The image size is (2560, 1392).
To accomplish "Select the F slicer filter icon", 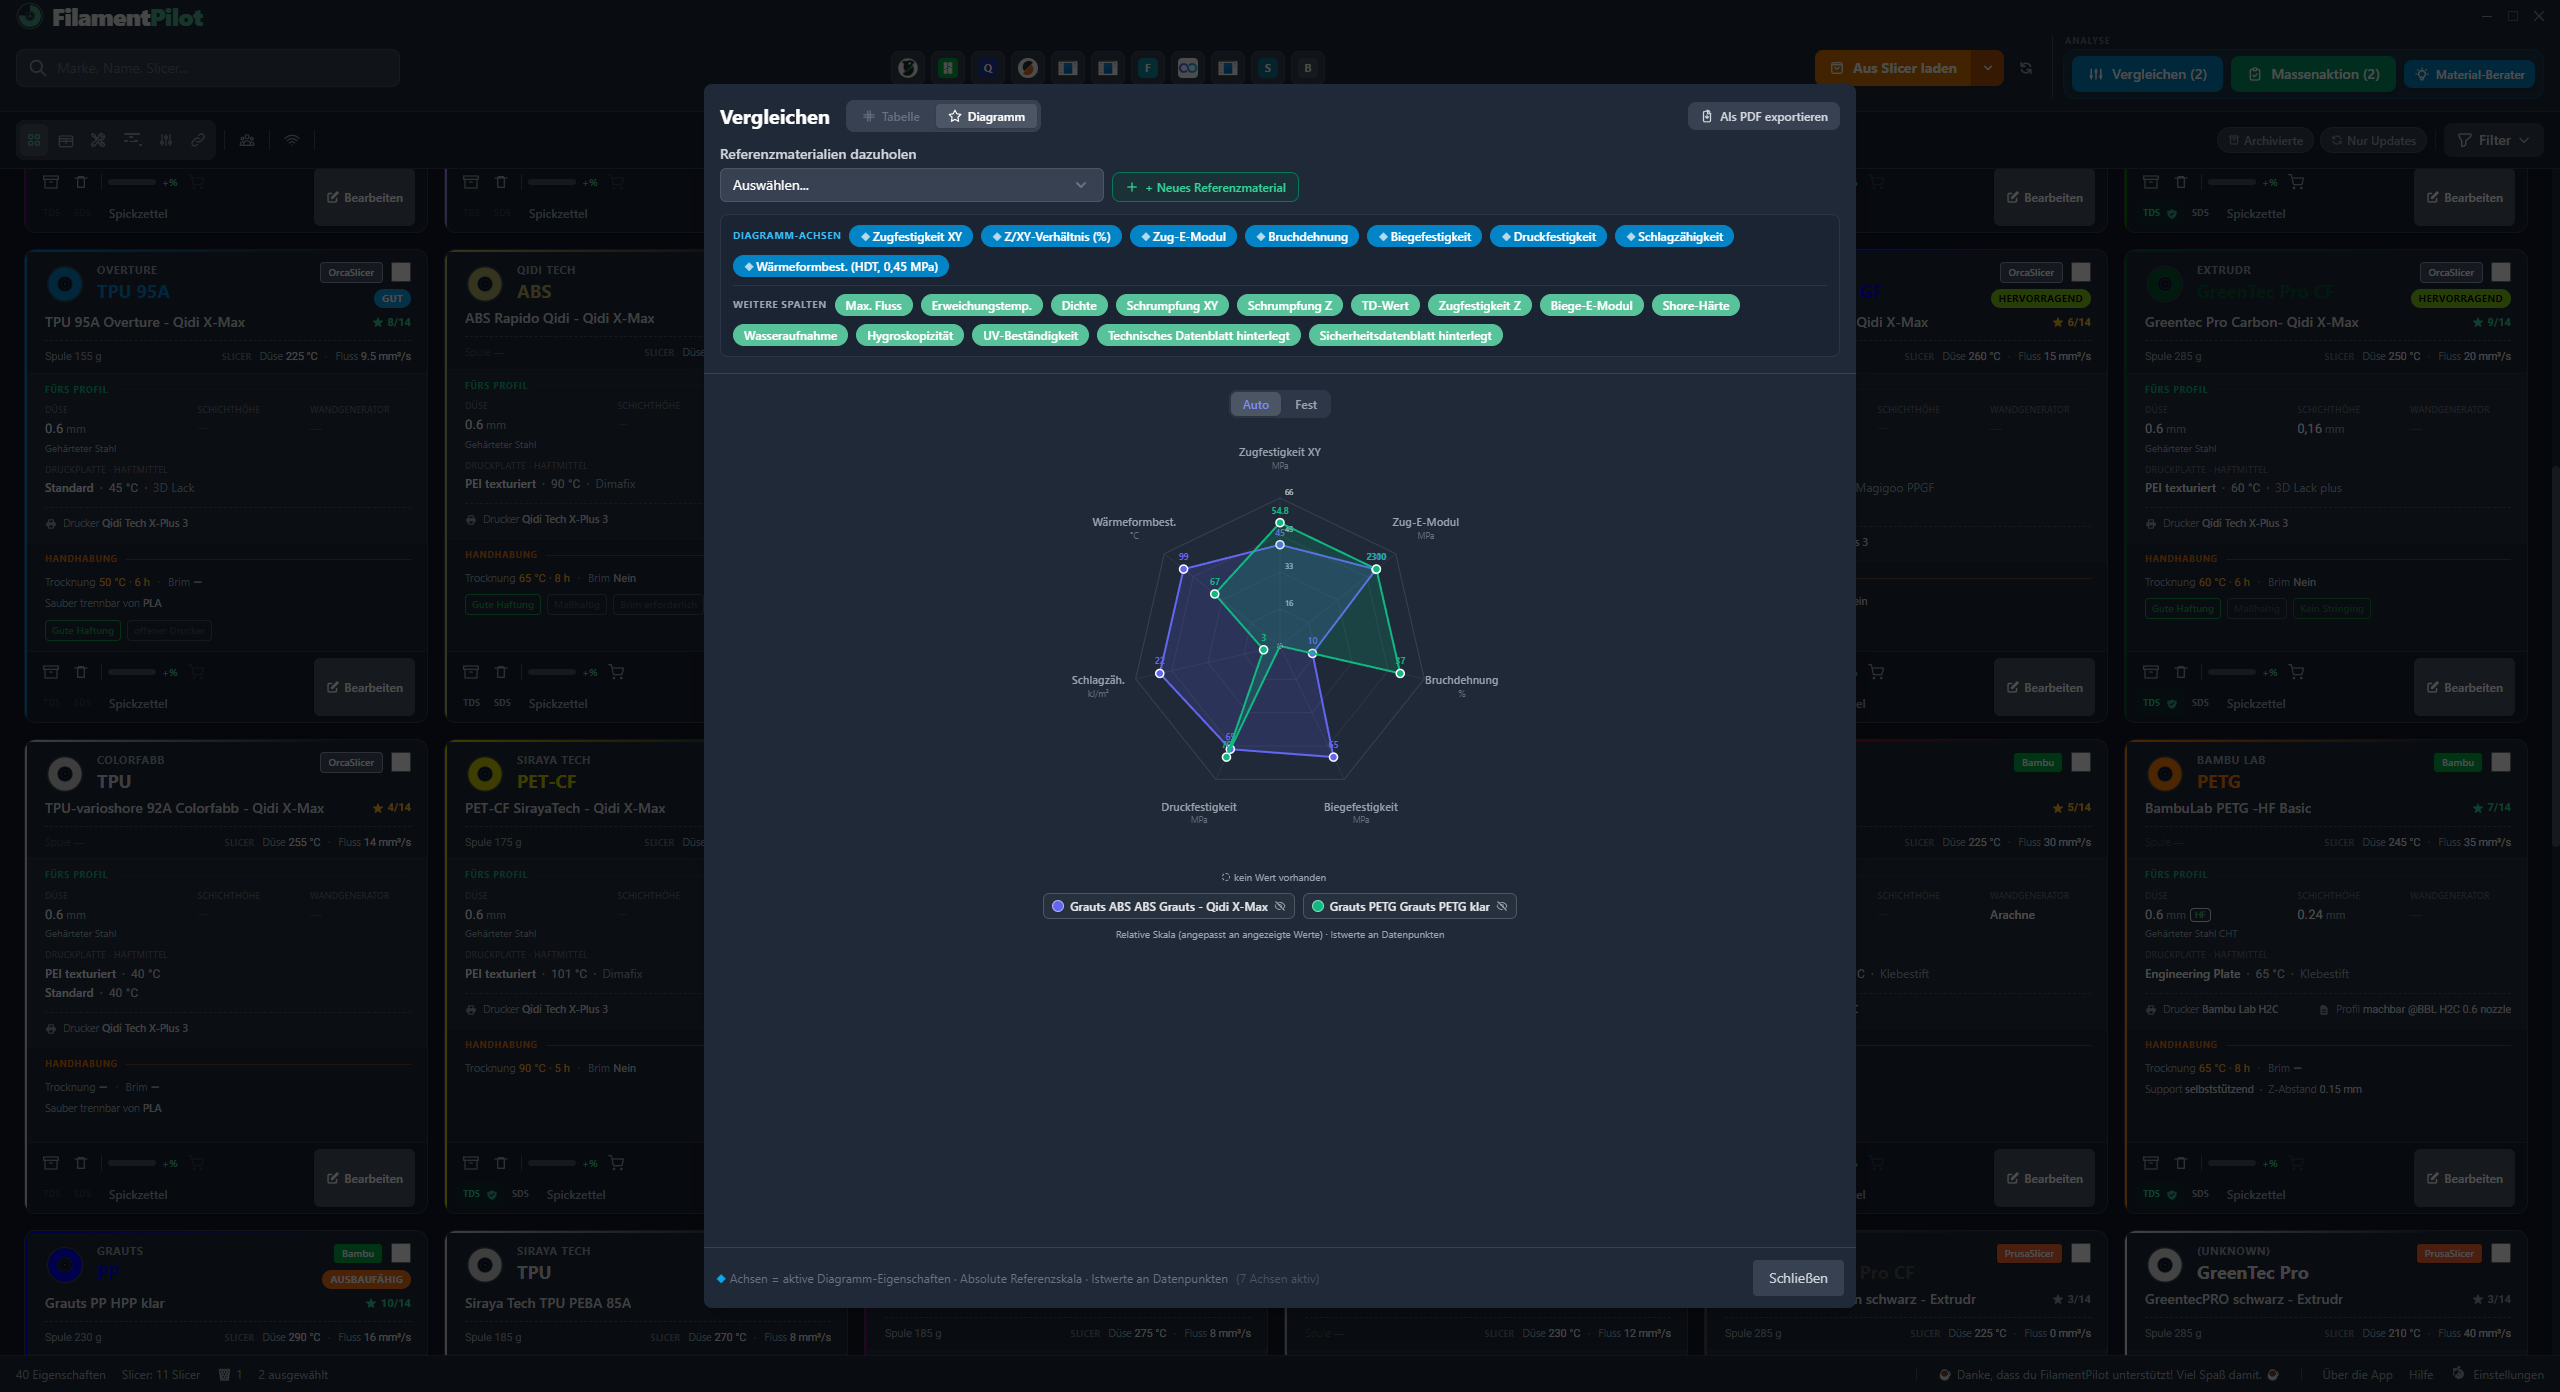I will pyautogui.click(x=1147, y=68).
